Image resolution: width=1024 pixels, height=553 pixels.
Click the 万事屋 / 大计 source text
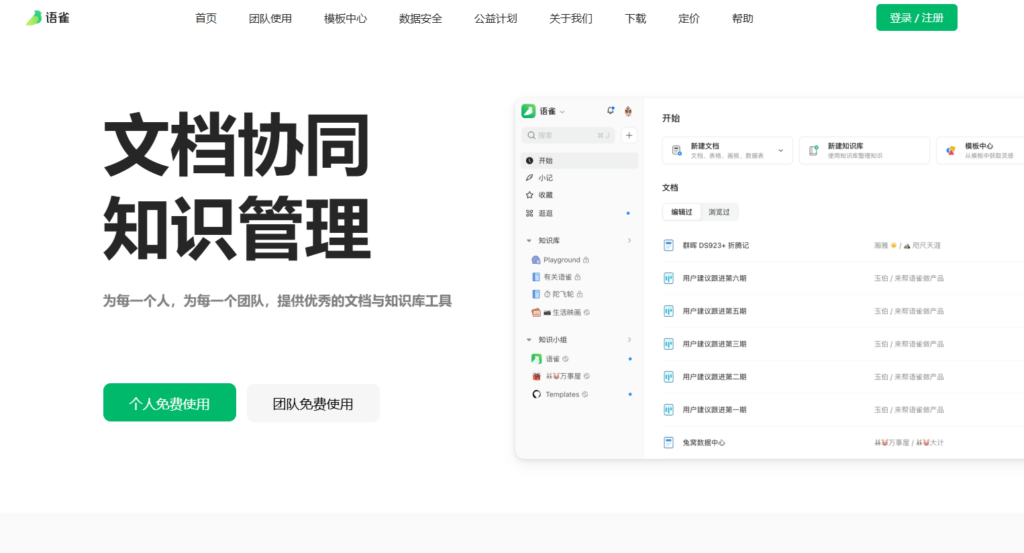click(909, 443)
